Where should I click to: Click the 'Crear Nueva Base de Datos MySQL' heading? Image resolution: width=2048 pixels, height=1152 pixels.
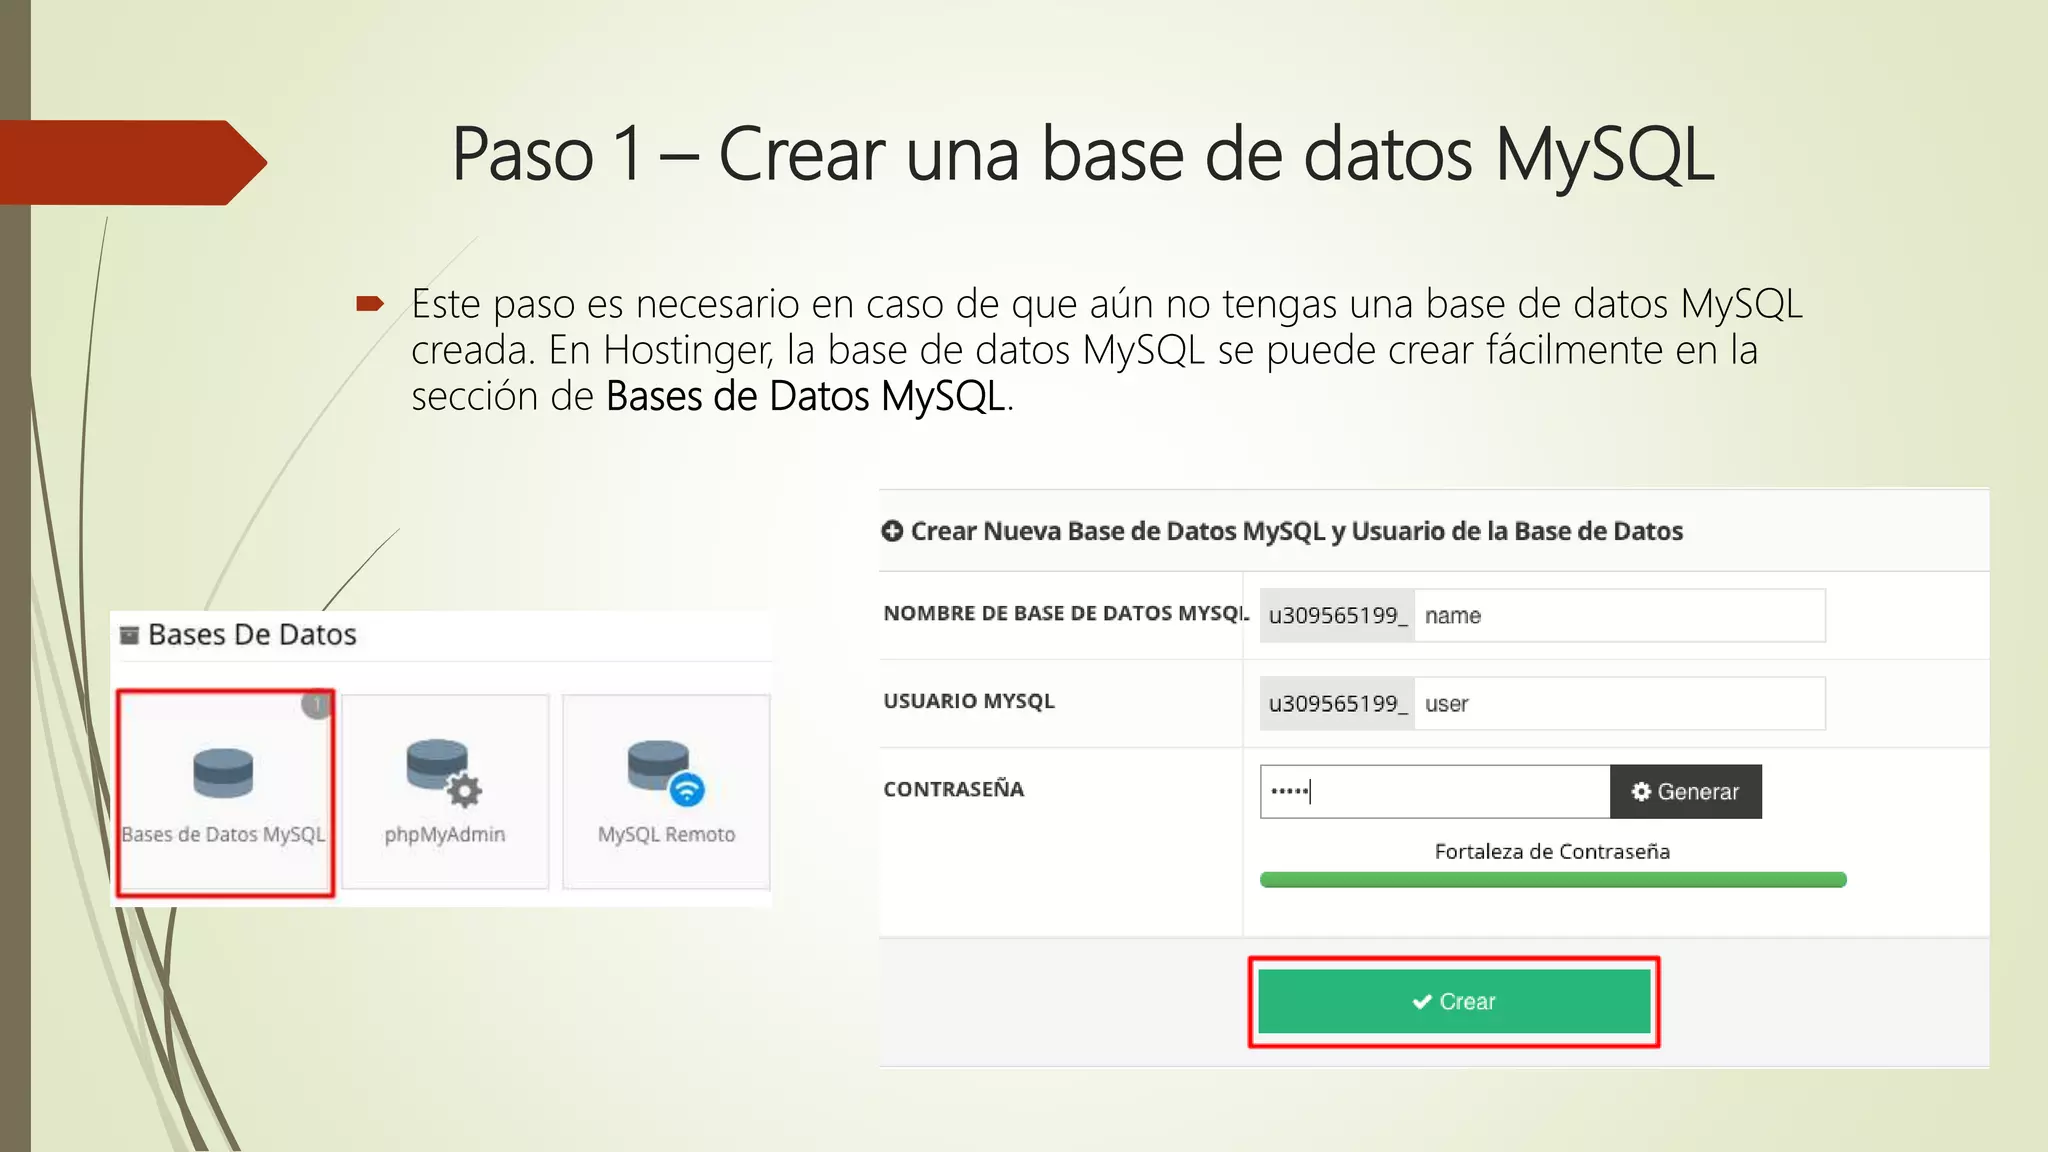pyautogui.click(x=1297, y=531)
